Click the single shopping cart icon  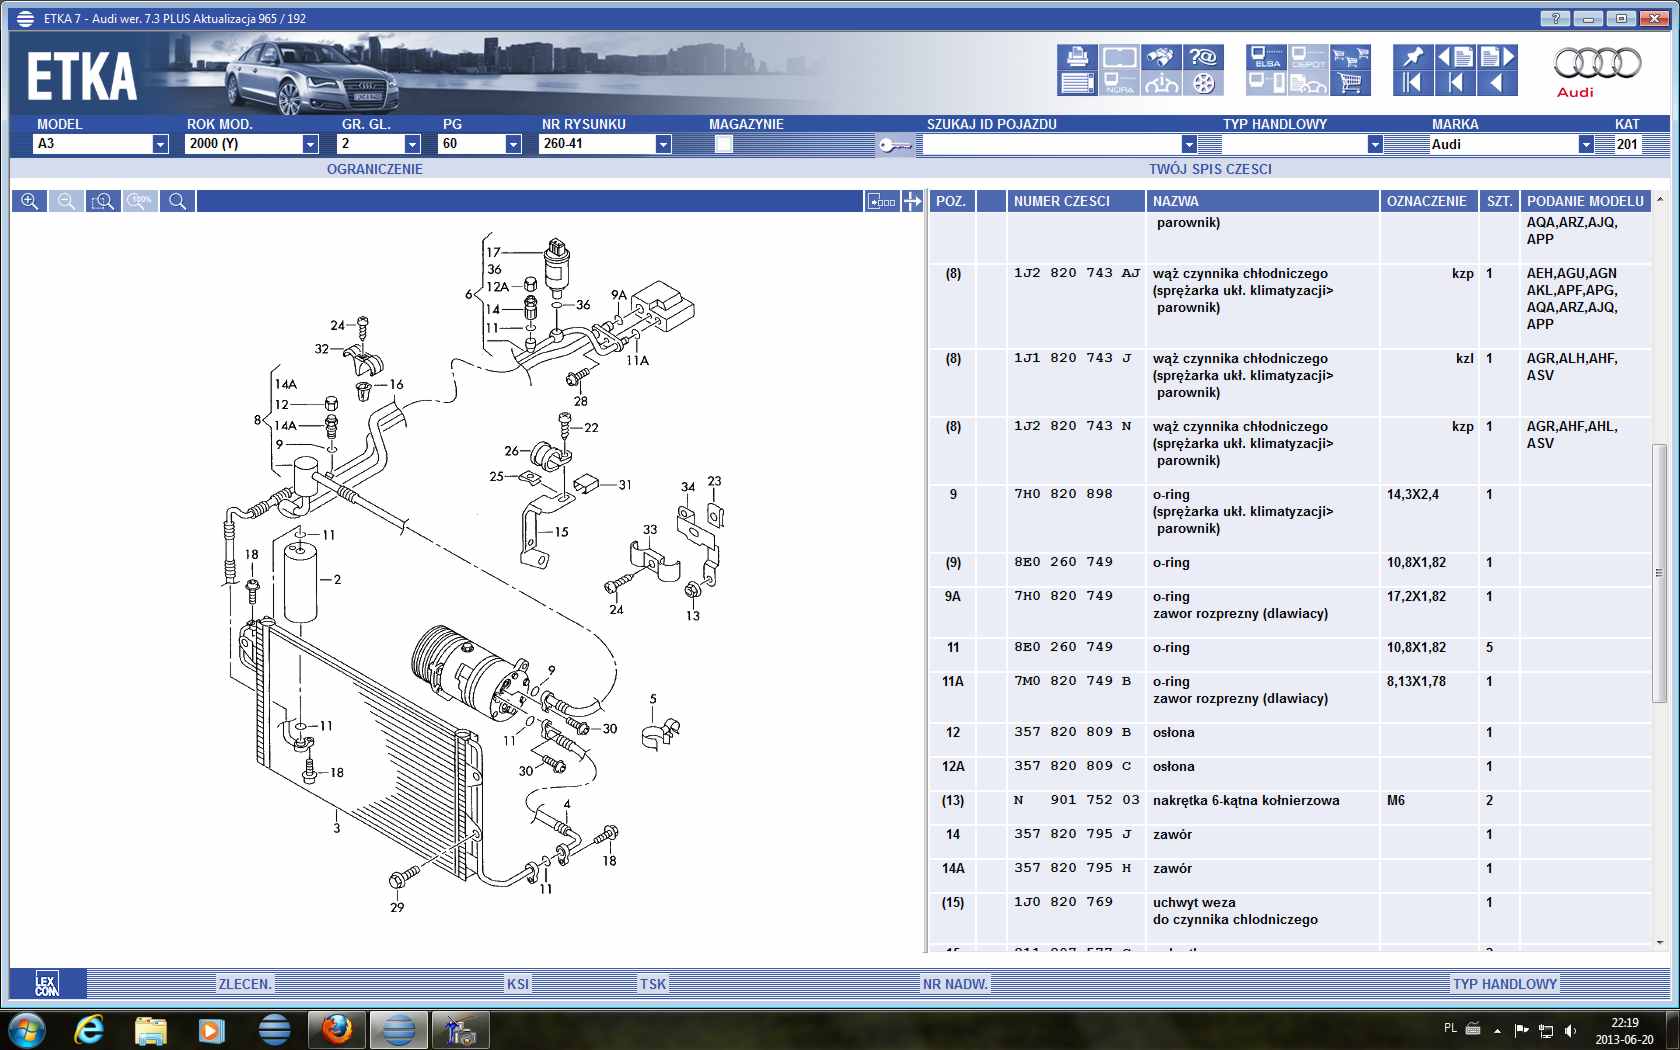click(x=1350, y=83)
